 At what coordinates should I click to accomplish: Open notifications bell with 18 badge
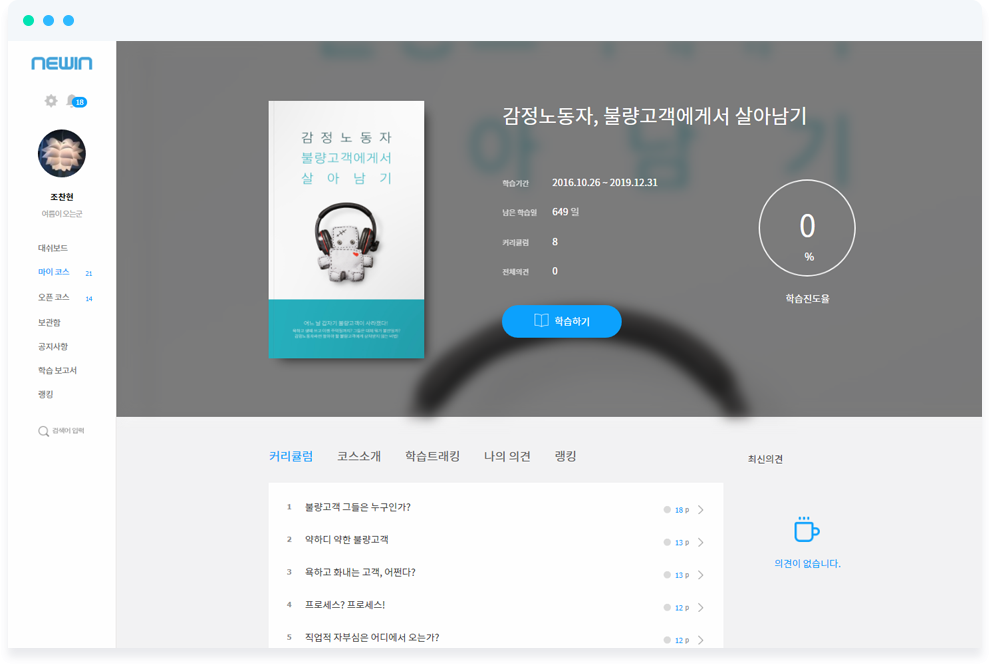[76, 101]
